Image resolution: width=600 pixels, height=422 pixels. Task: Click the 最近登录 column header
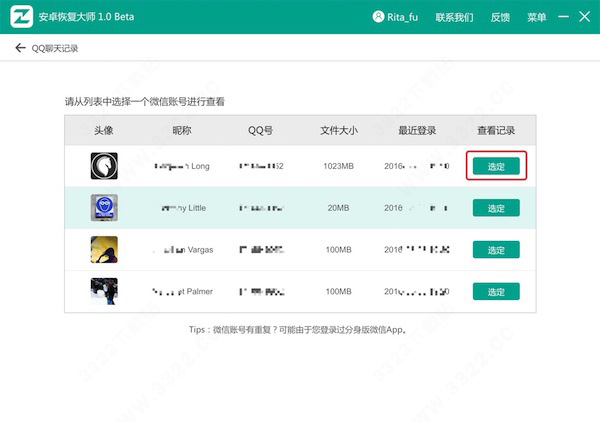click(x=417, y=130)
